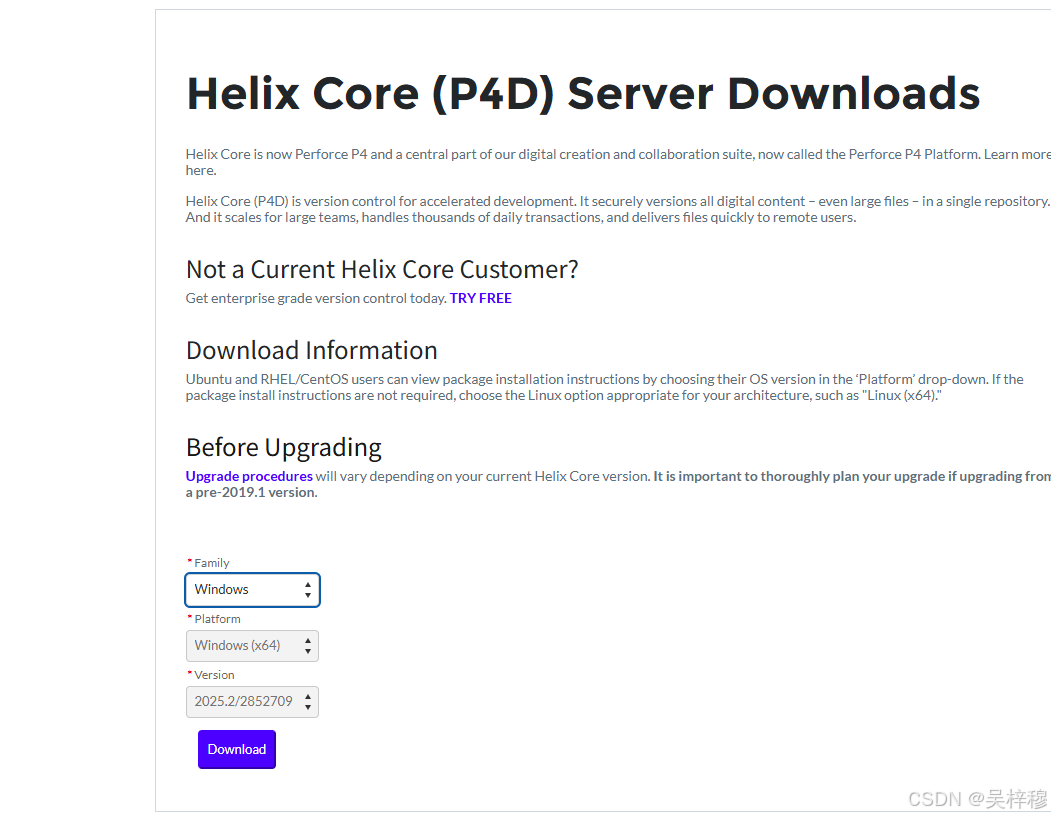Open the Family dropdown showing Windows

[x=252, y=590]
